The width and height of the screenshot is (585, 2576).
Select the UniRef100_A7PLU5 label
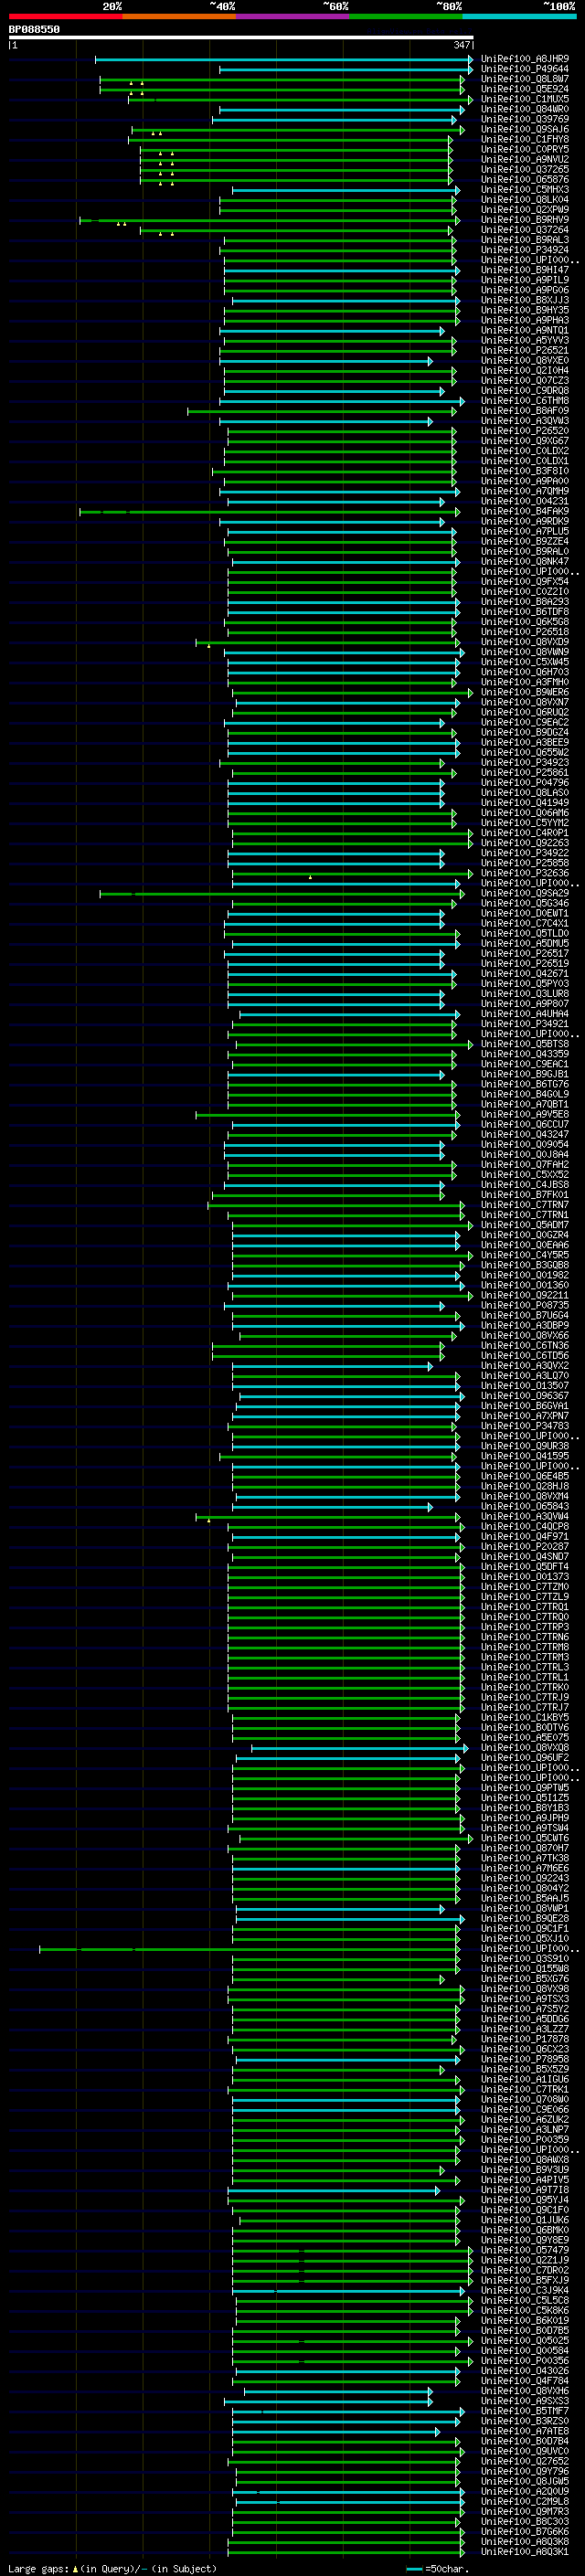tap(525, 531)
